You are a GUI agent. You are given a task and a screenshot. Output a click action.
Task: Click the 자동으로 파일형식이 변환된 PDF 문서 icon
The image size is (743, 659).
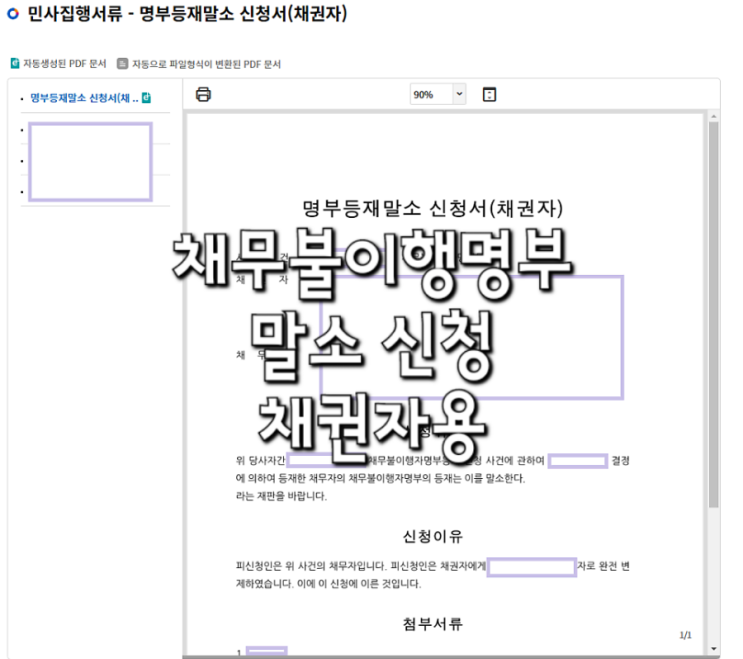point(122,63)
